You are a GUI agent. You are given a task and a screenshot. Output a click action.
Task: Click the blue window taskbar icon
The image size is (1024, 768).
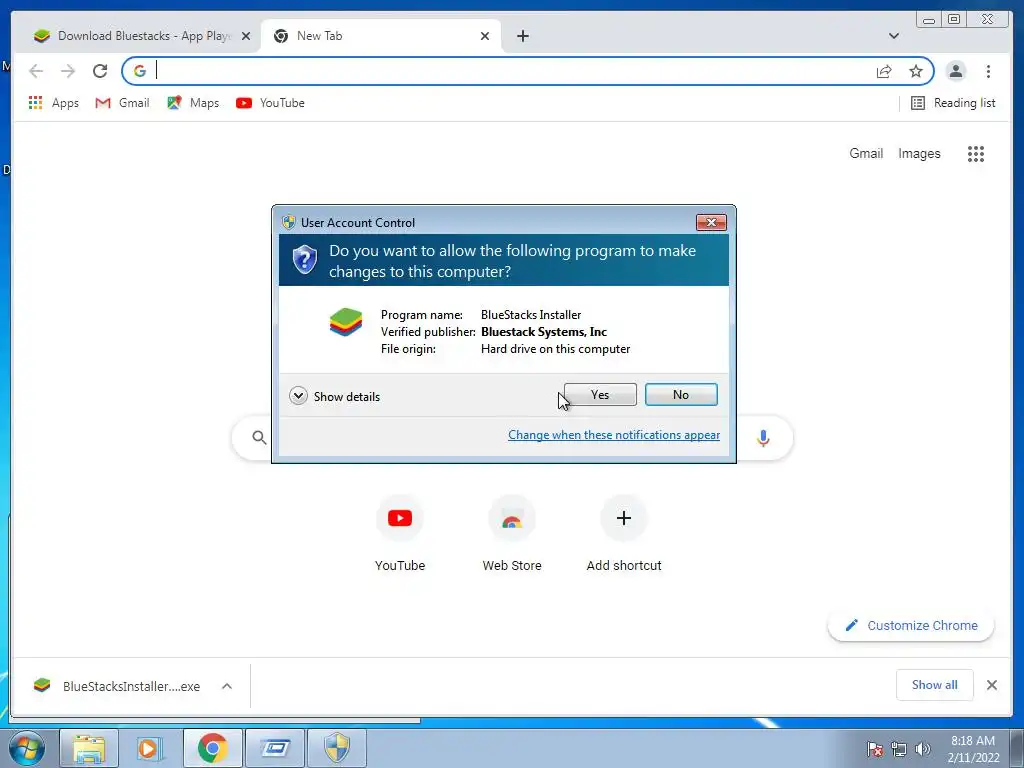275,748
